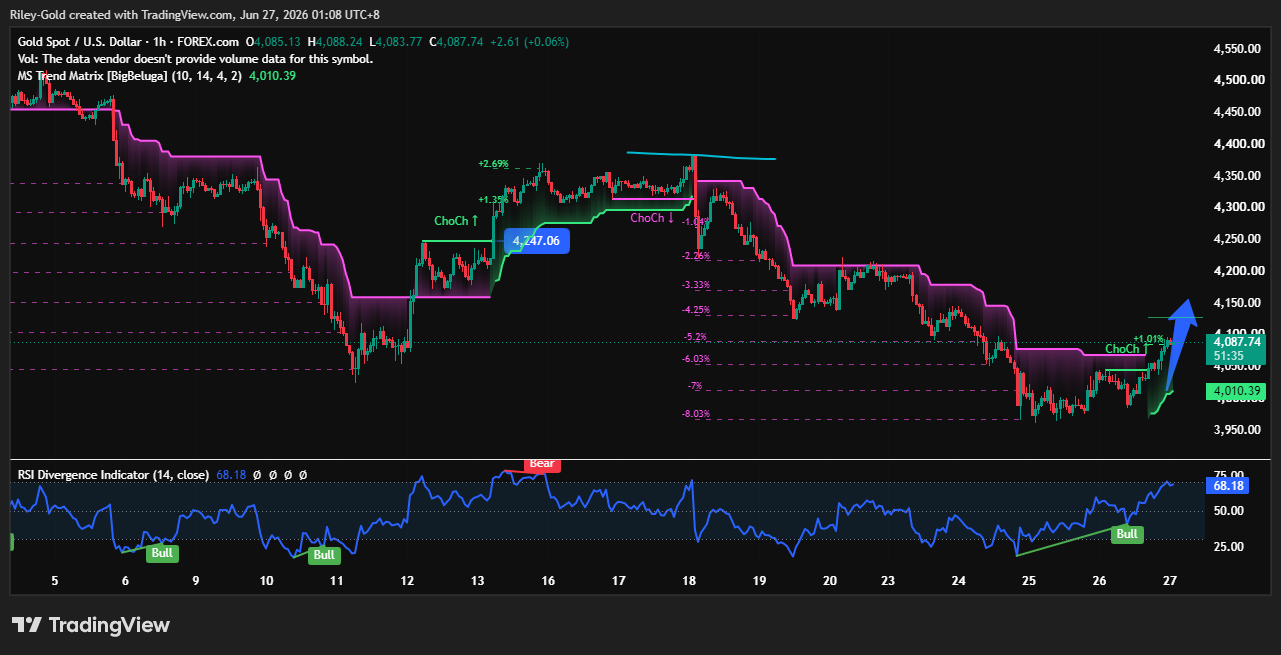The image size is (1281, 655).
Task: Click the -7% level label
Action: click(x=695, y=385)
